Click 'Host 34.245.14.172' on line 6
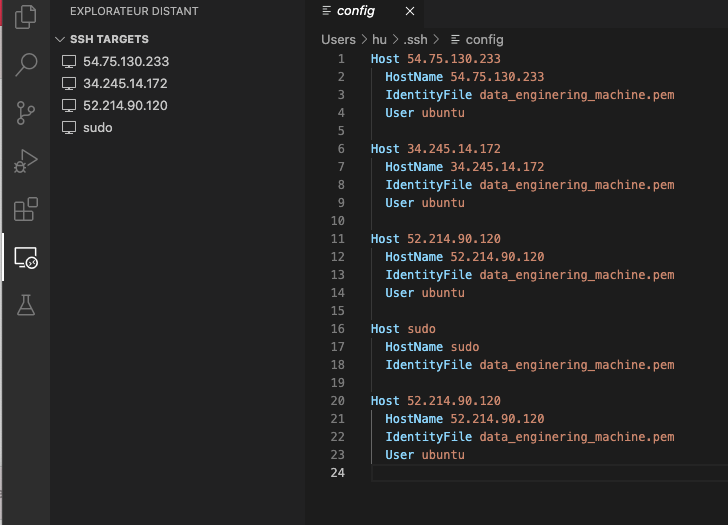 (x=436, y=149)
